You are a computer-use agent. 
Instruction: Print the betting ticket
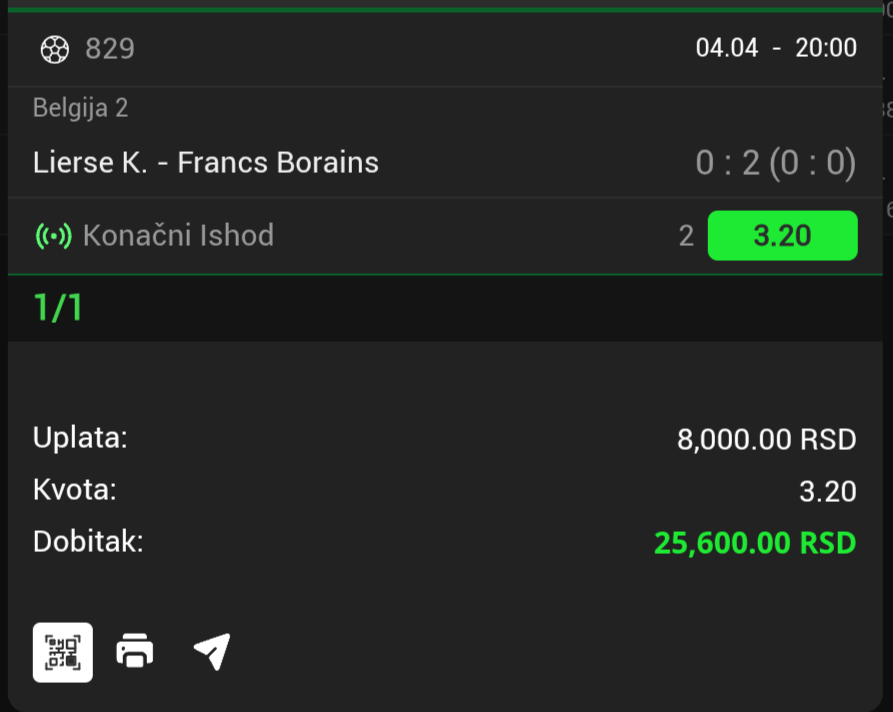point(135,652)
